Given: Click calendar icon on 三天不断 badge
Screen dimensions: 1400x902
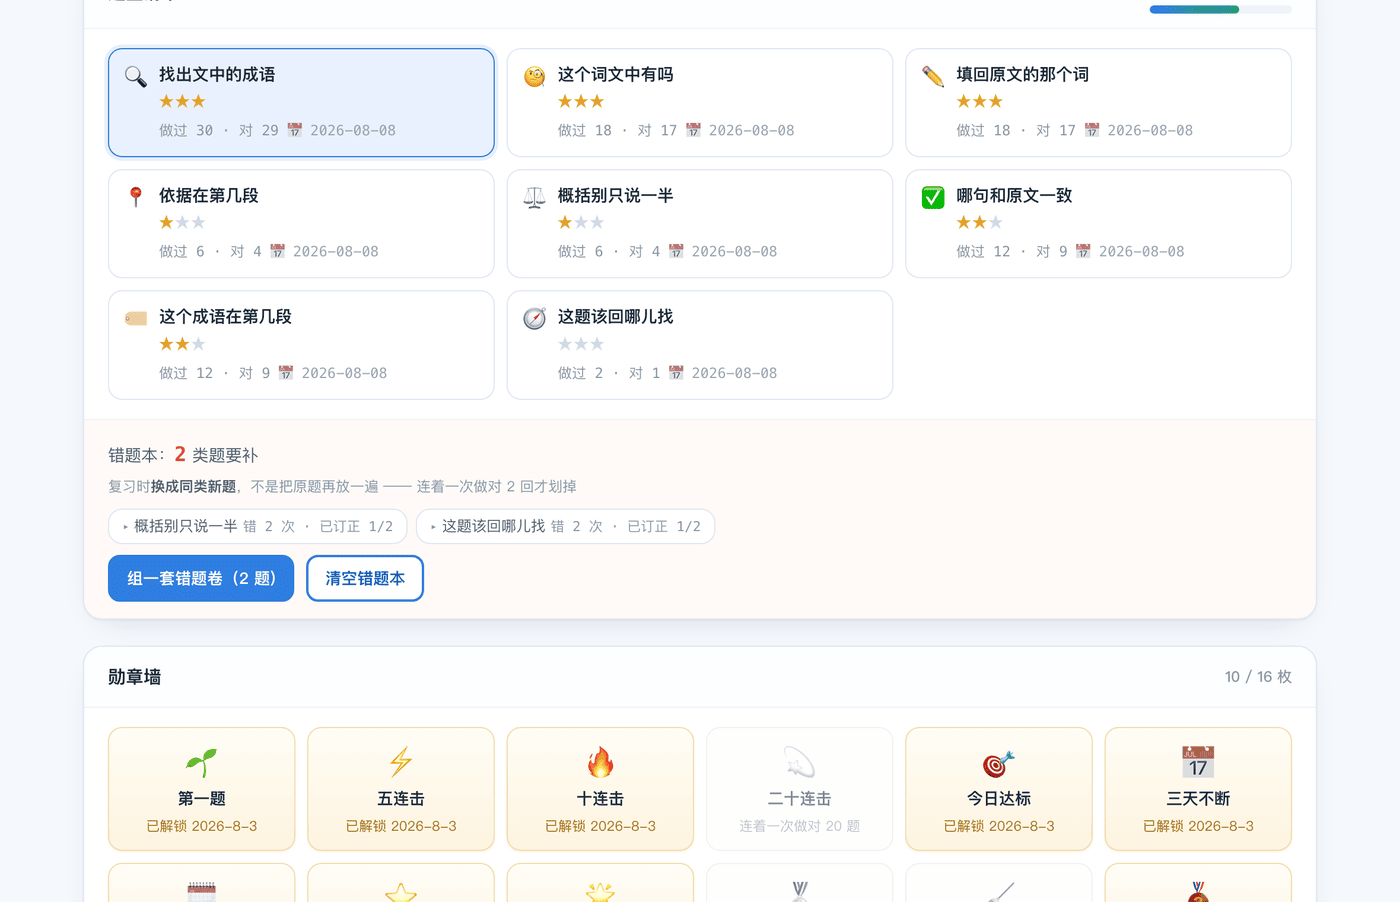Looking at the screenshot, I should (x=1198, y=763).
